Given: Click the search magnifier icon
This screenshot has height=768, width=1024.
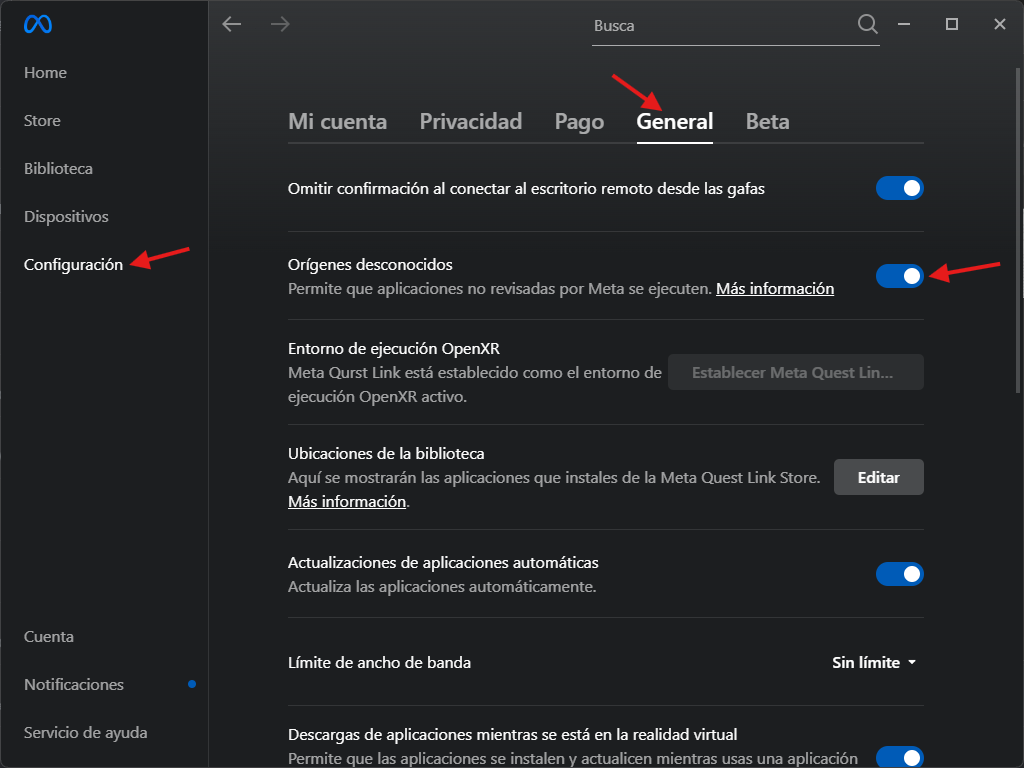Looking at the screenshot, I should [867, 24].
